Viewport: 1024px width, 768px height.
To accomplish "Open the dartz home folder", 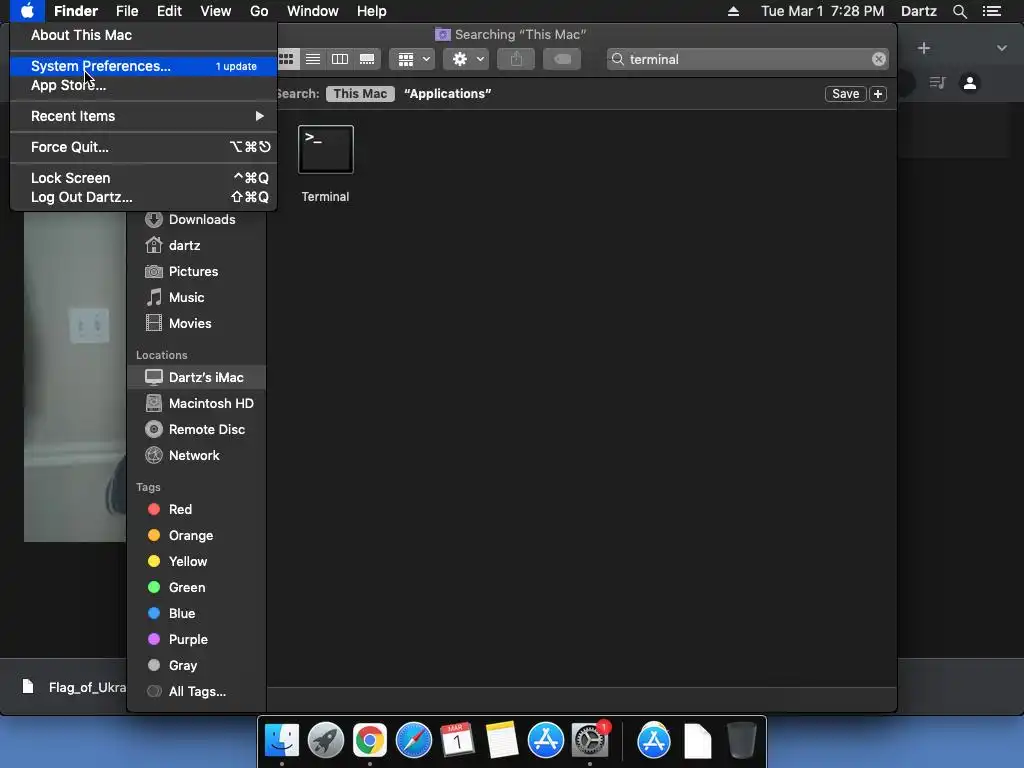I will [197, 246].
